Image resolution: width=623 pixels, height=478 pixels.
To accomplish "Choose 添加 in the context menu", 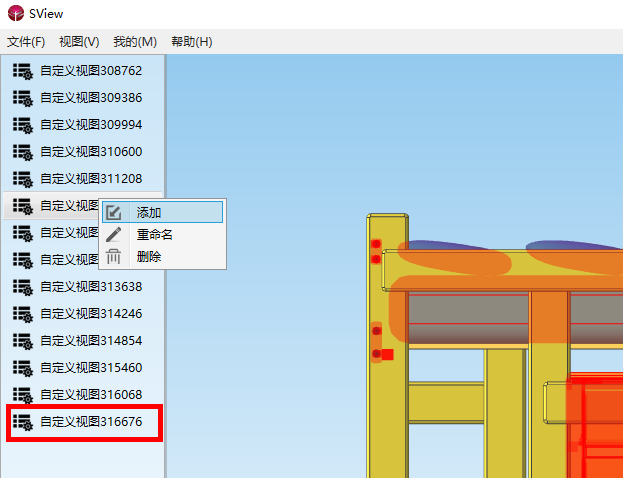I will (163, 213).
